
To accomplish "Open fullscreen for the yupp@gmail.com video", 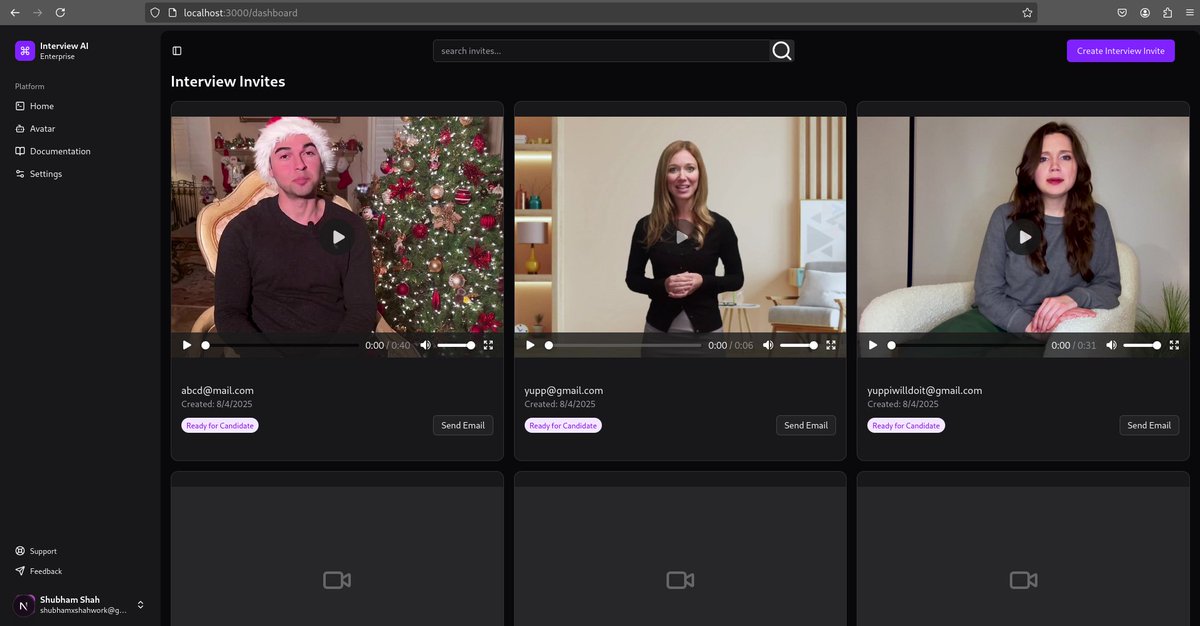I will pos(831,345).
